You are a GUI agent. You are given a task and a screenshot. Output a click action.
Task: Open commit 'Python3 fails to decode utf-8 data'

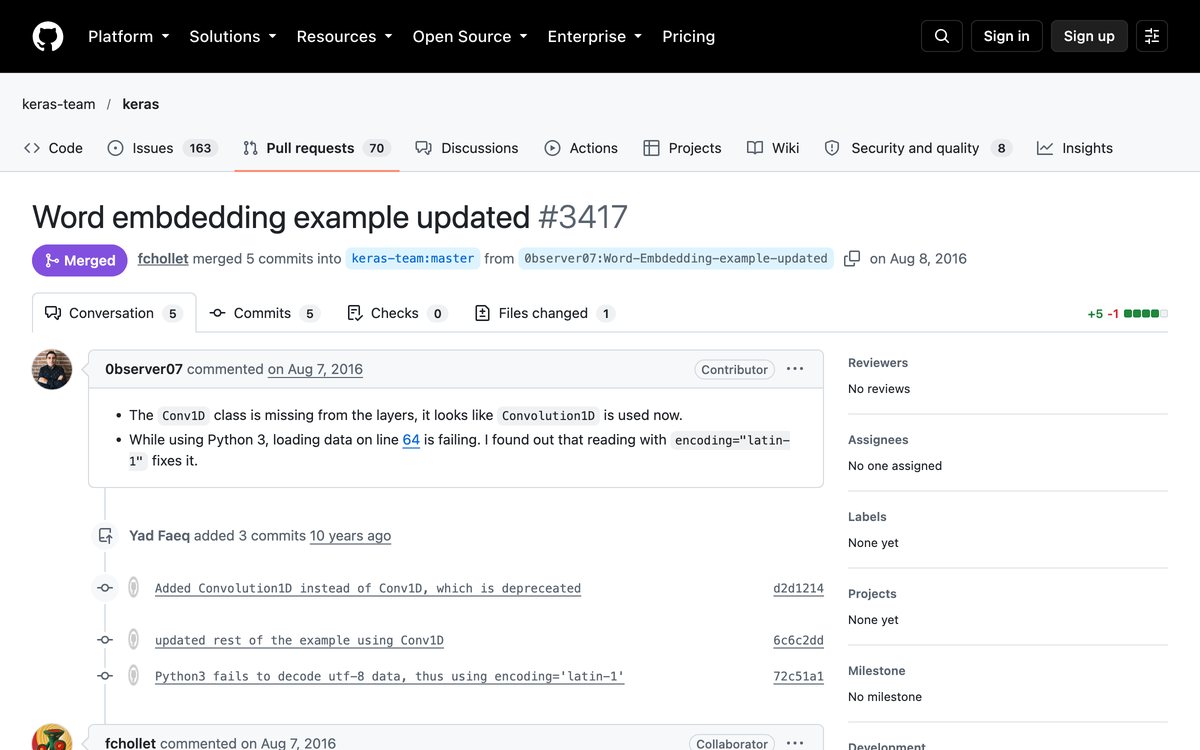click(x=389, y=676)
